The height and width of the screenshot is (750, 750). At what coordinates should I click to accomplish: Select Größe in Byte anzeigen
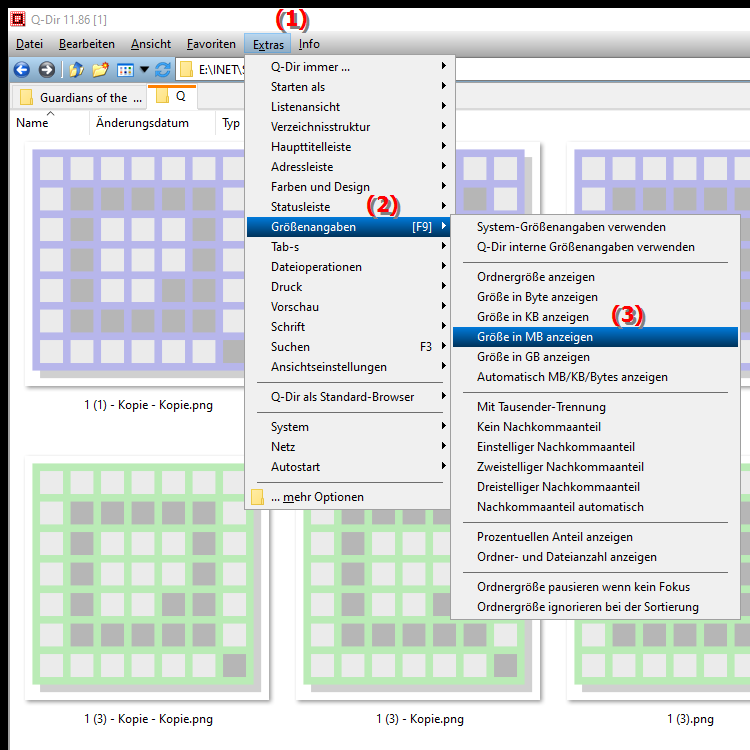coord(595,297)
